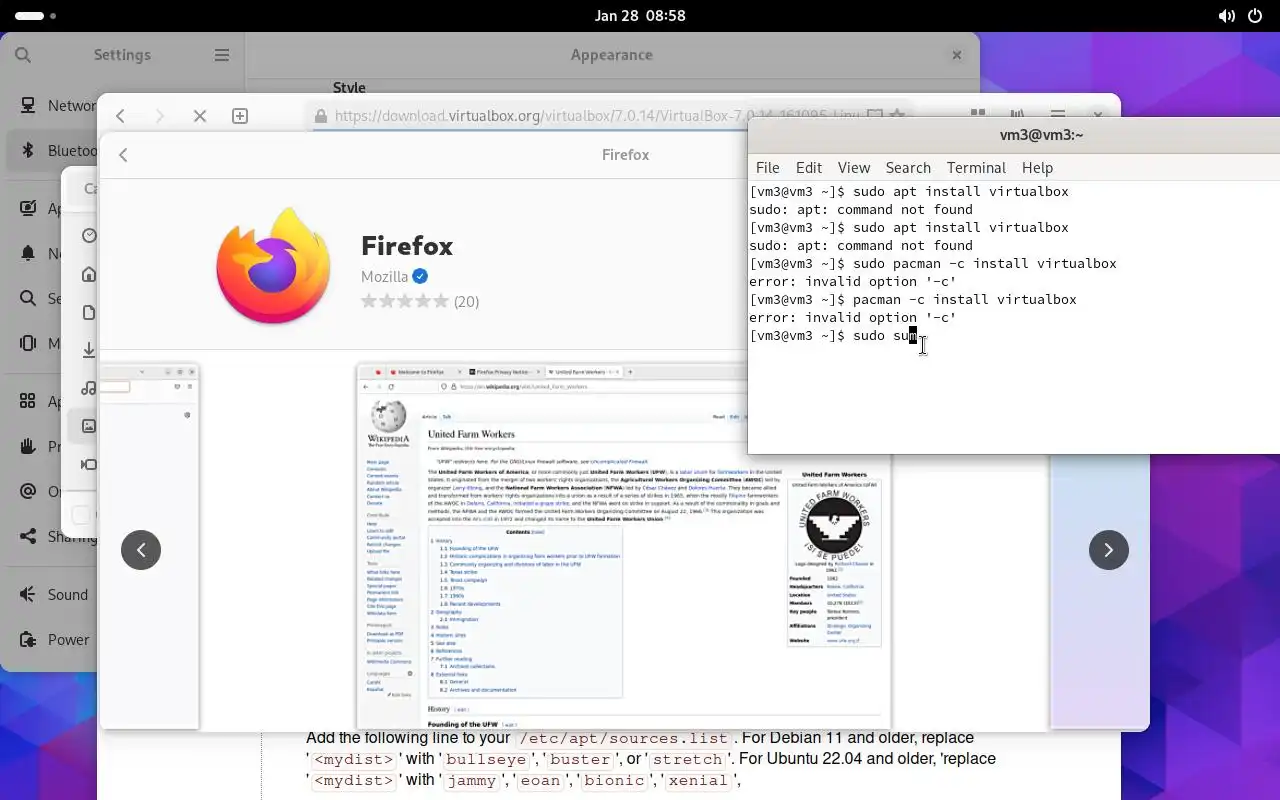Go back from the Firefox app page

tap(123, 155)
